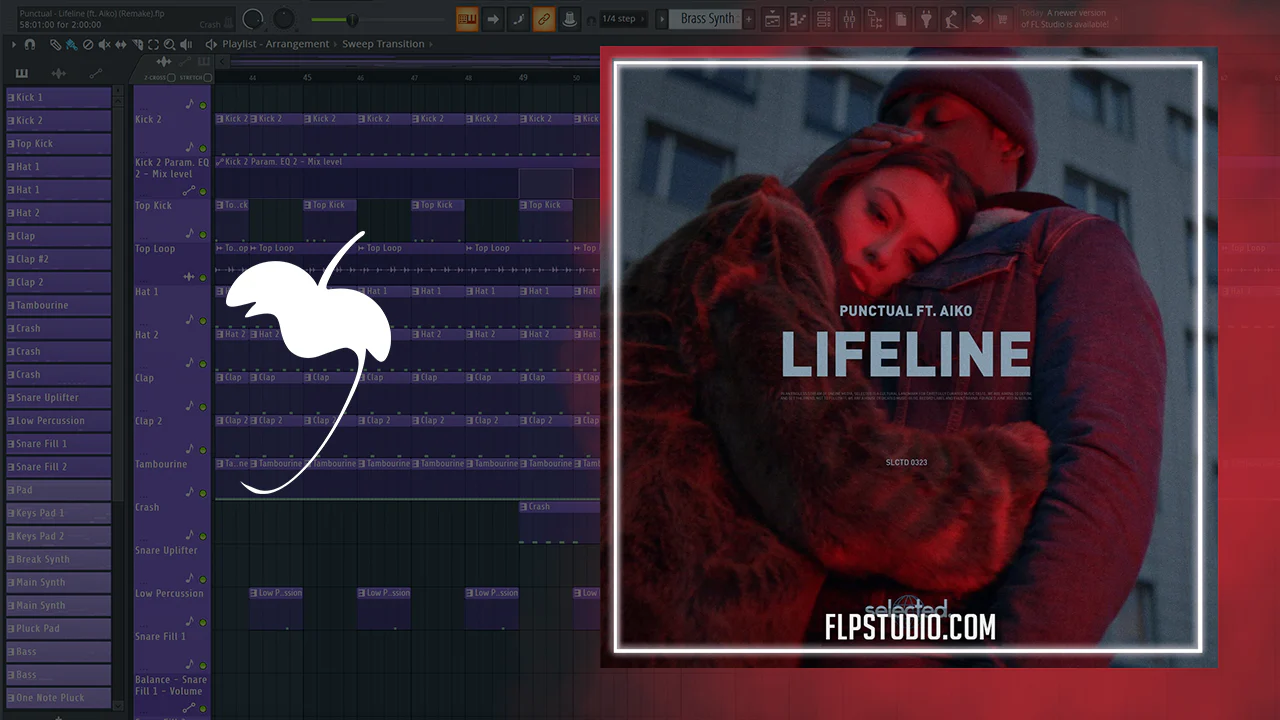
Task: Open the Piano roll view icon
Action: pos(798,18)
